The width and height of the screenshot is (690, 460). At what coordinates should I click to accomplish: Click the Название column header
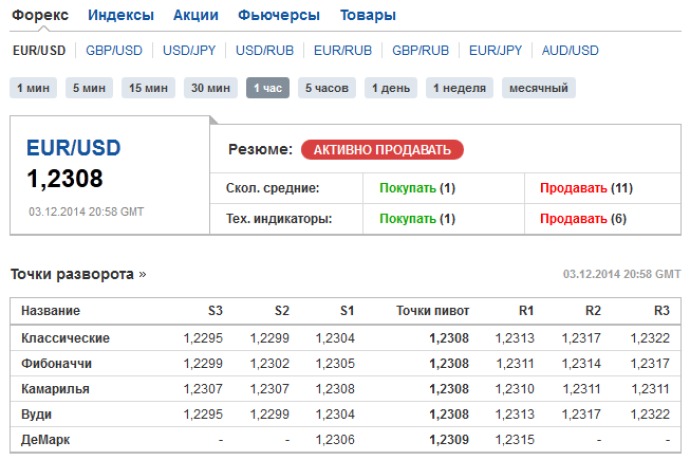pos(51,311)
